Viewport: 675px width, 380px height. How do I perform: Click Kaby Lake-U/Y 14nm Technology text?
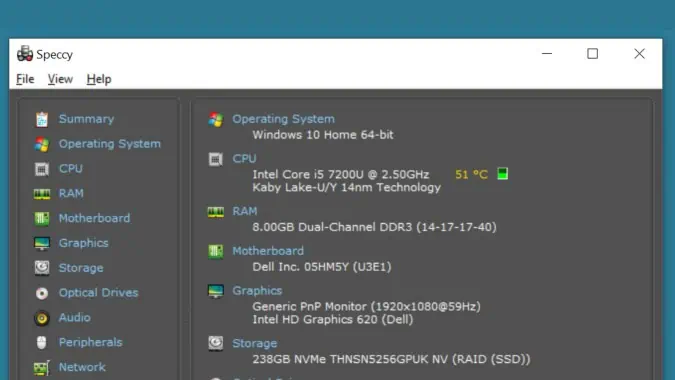pos(347,188)
